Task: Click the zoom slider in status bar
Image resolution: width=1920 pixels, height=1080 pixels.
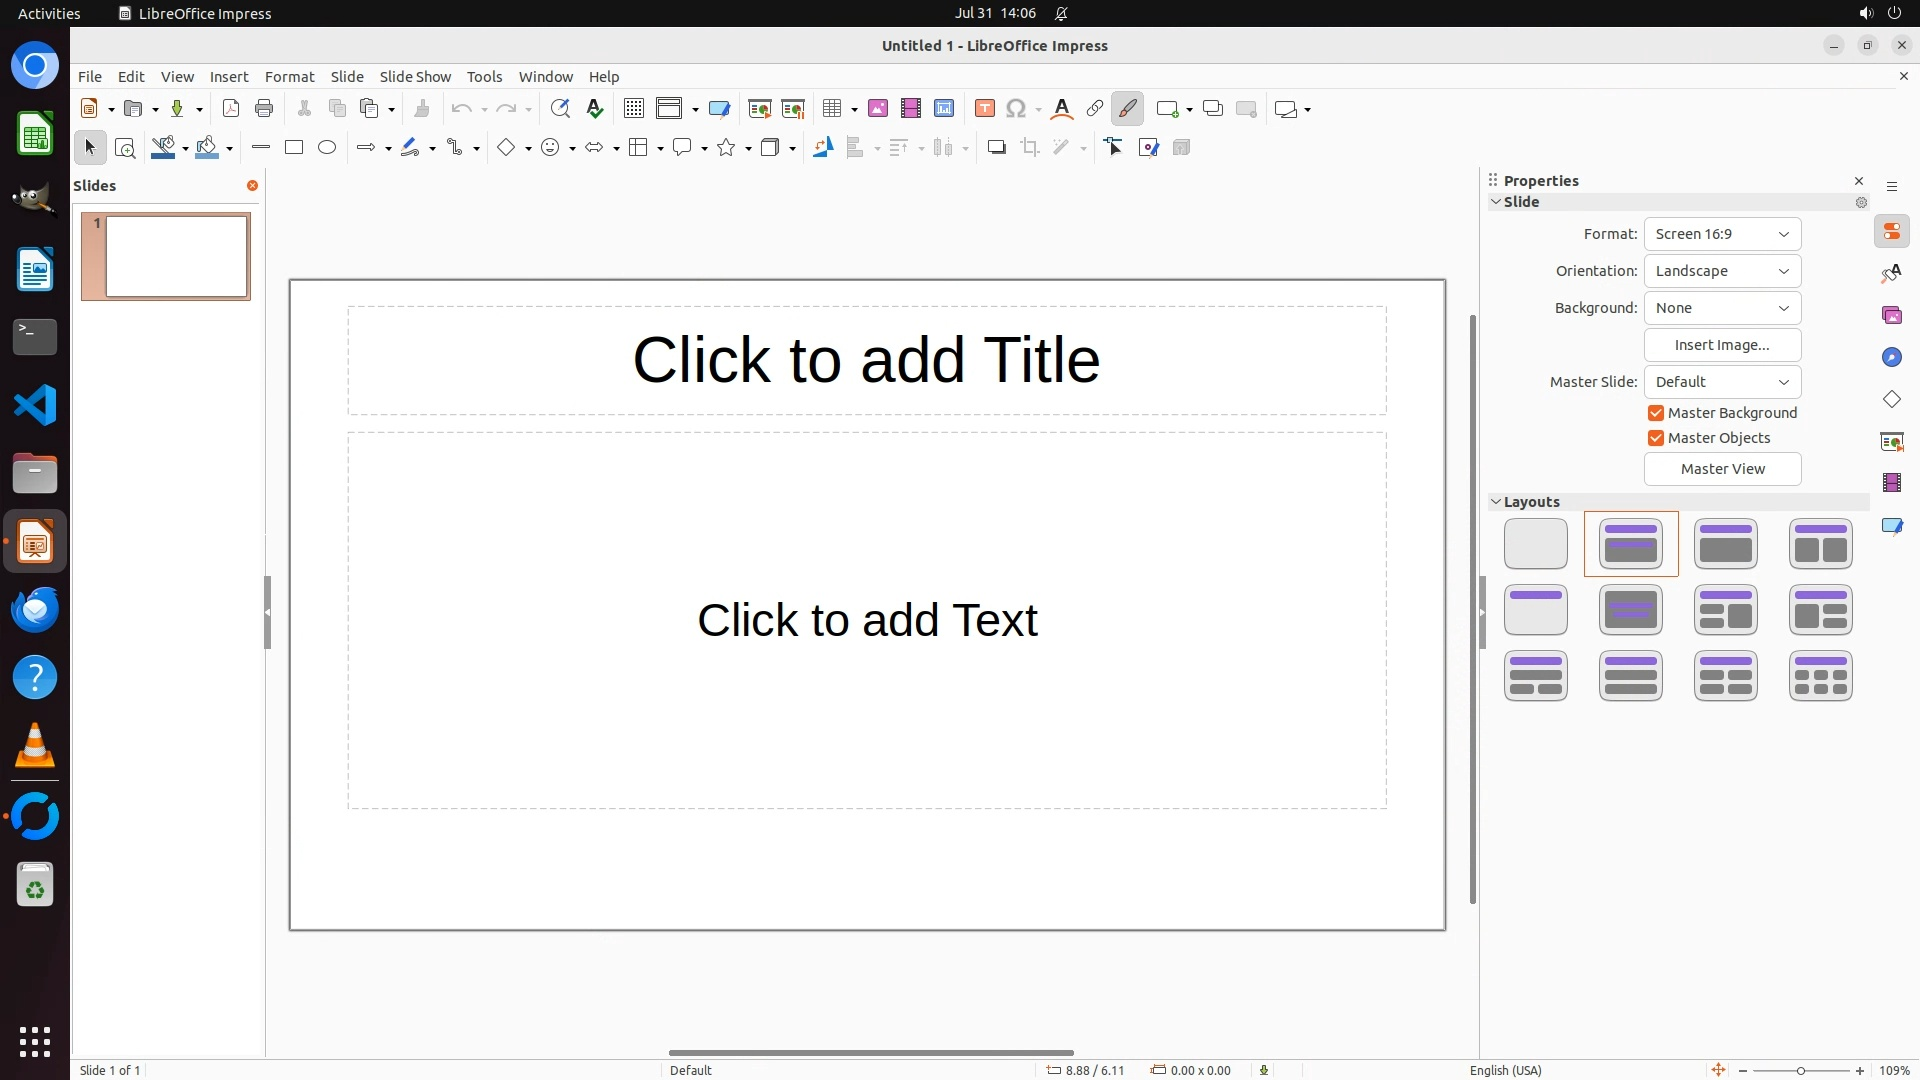Action: 1800,1070
